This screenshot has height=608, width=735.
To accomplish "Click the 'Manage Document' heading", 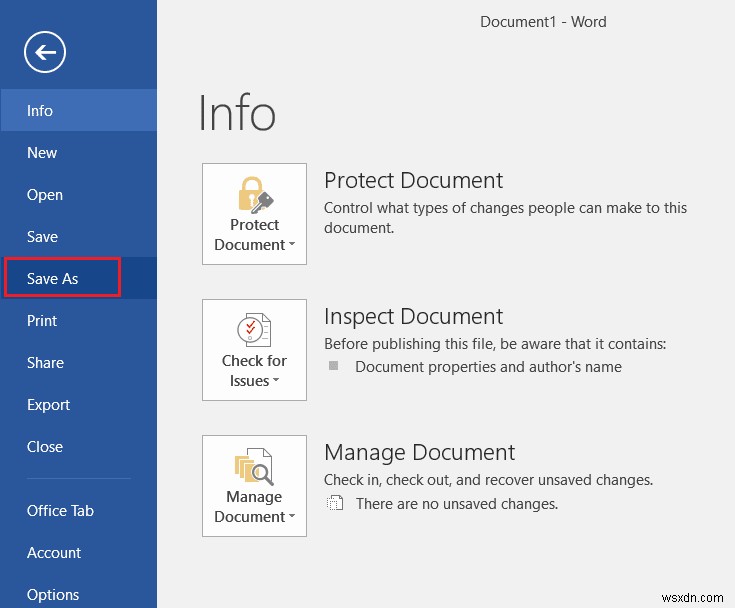I will [x=420, y=452].
